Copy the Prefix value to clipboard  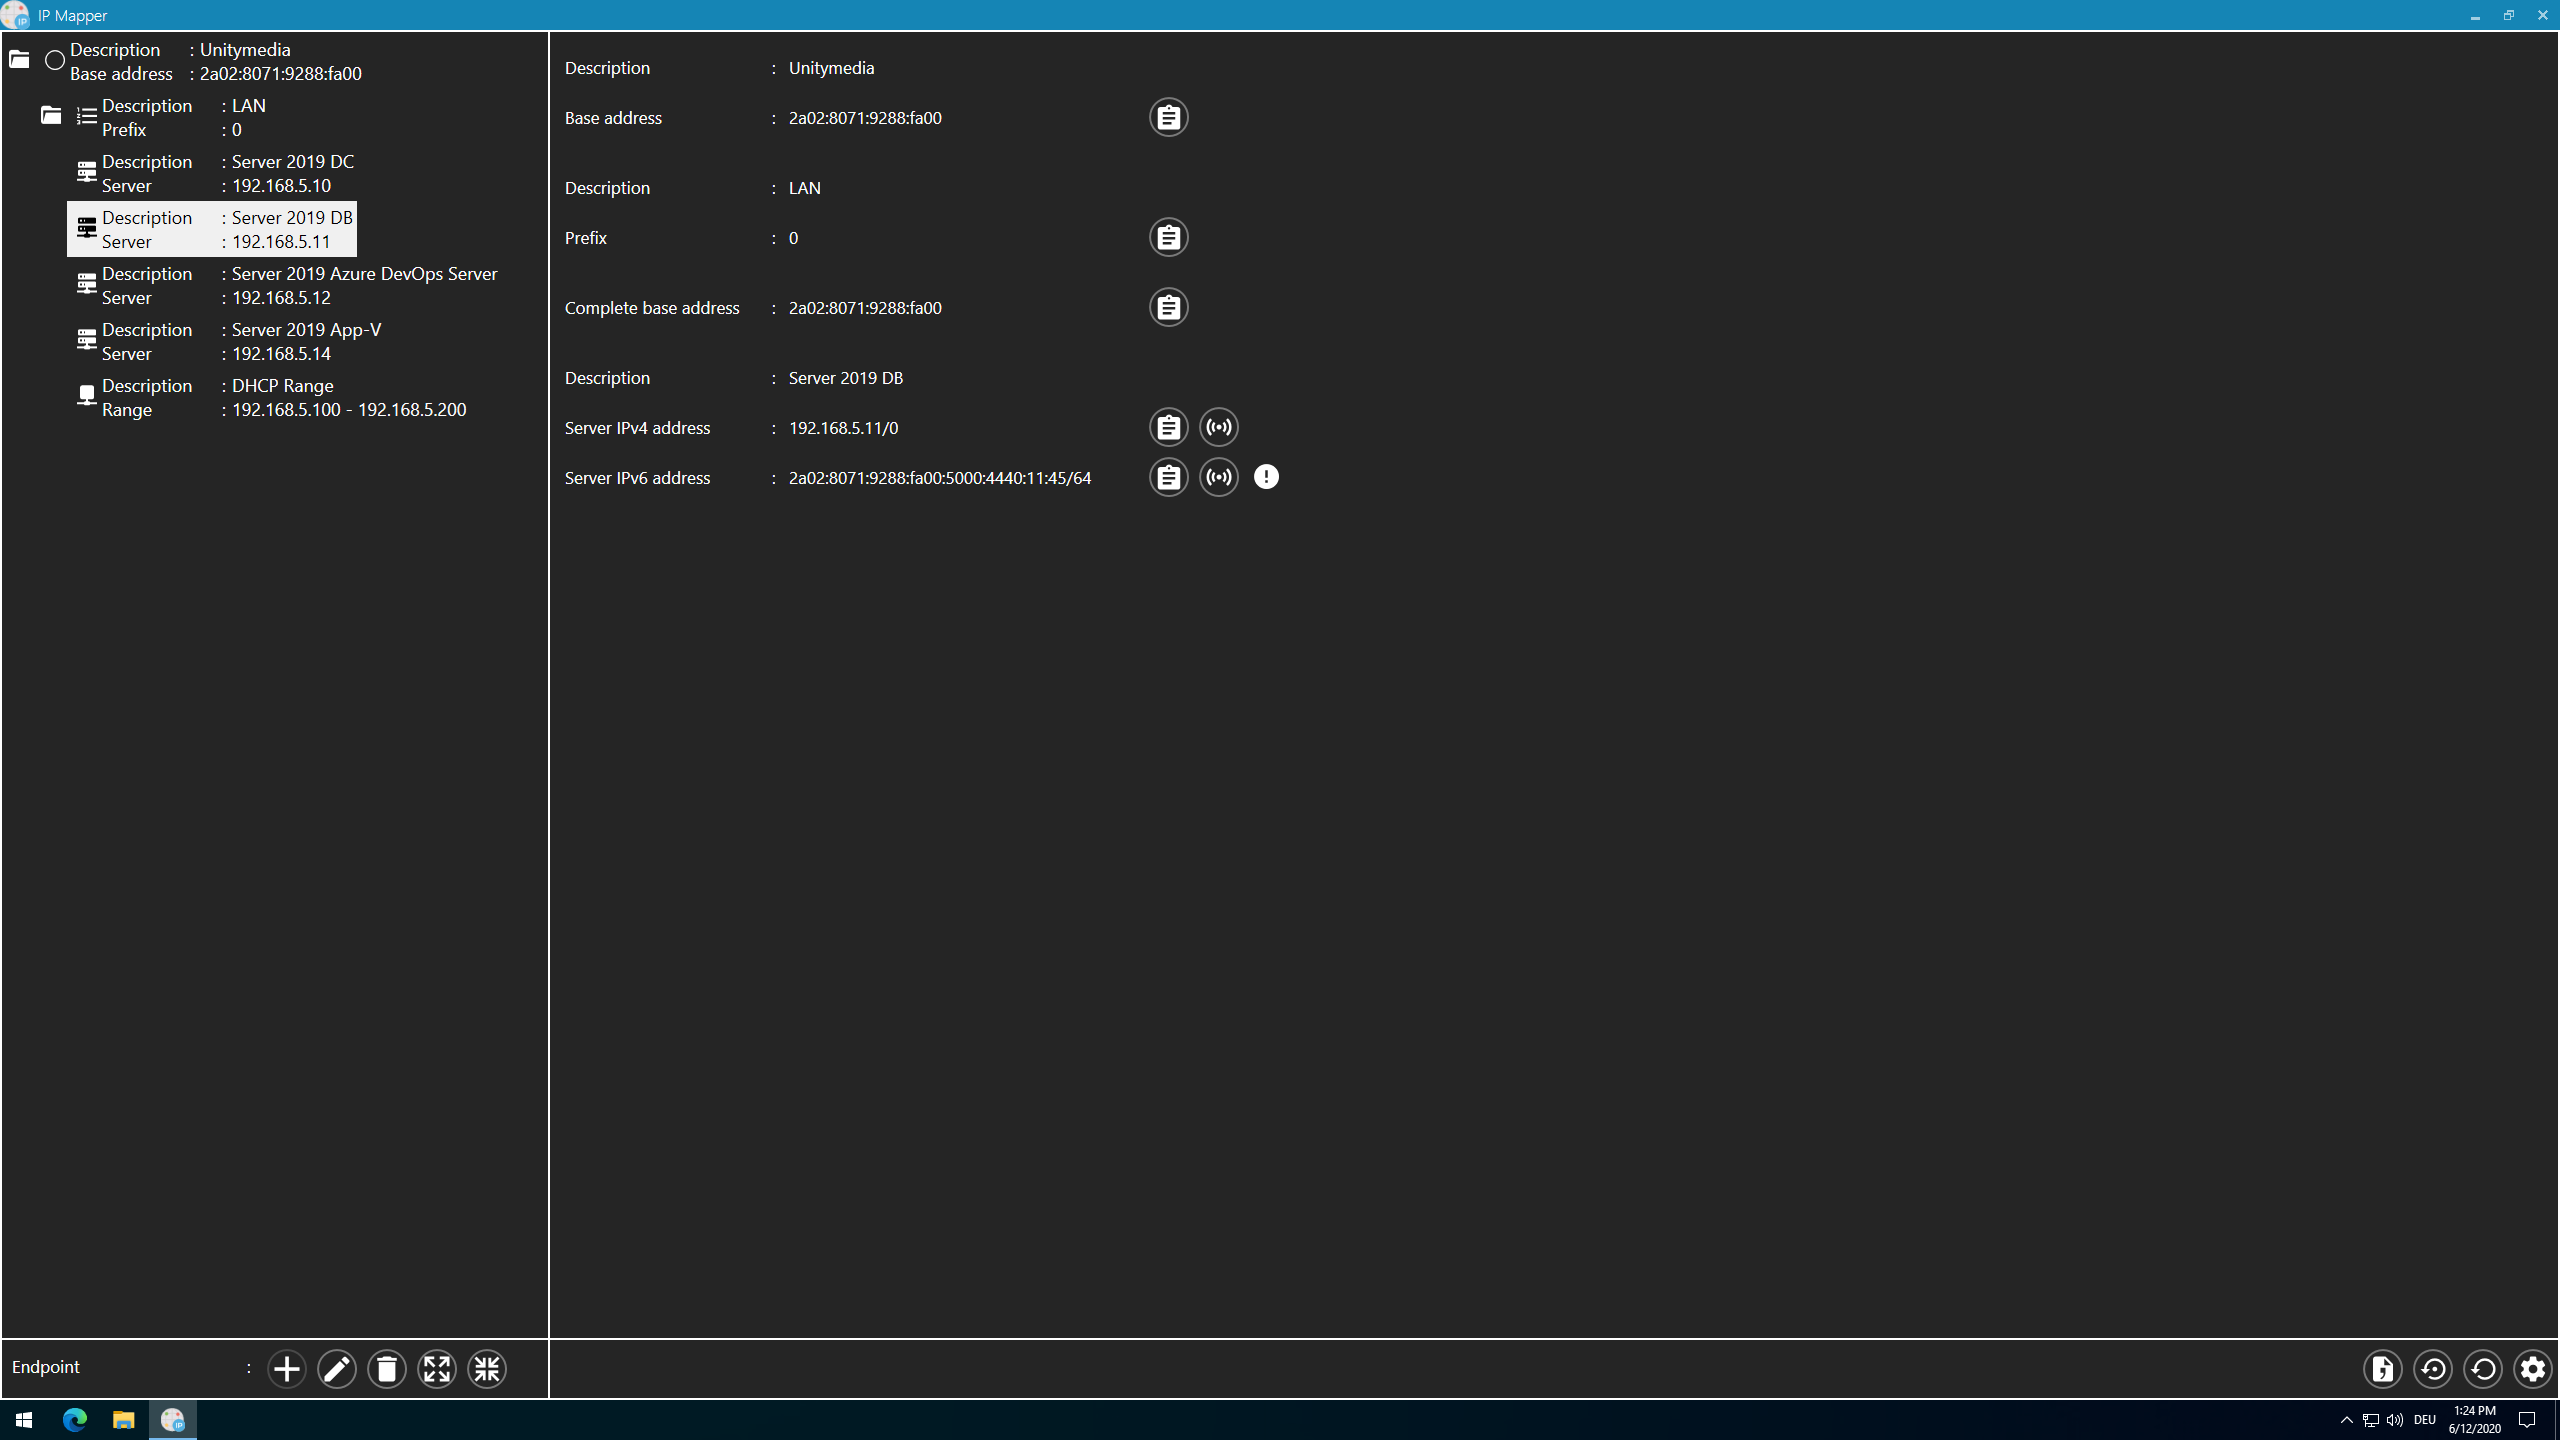(x=1167, y=237)
